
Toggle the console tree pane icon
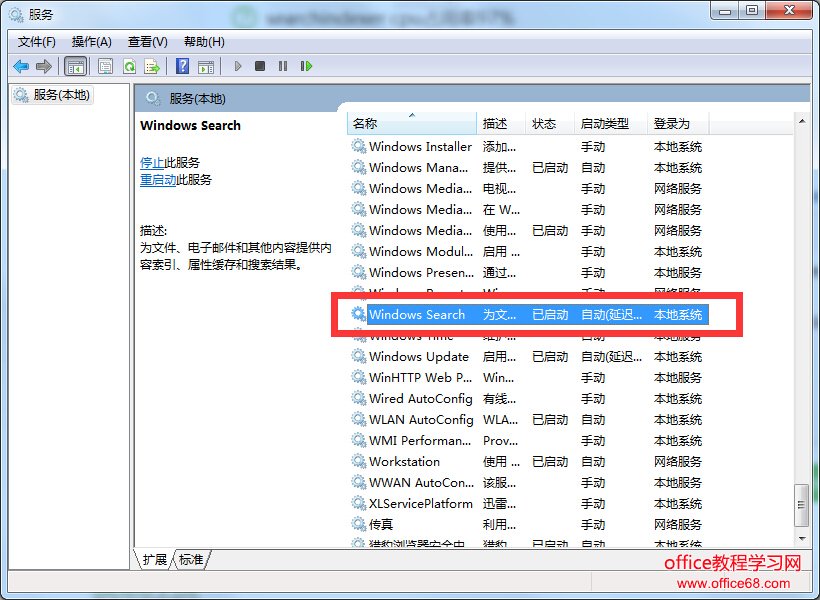tap(75, 67)
